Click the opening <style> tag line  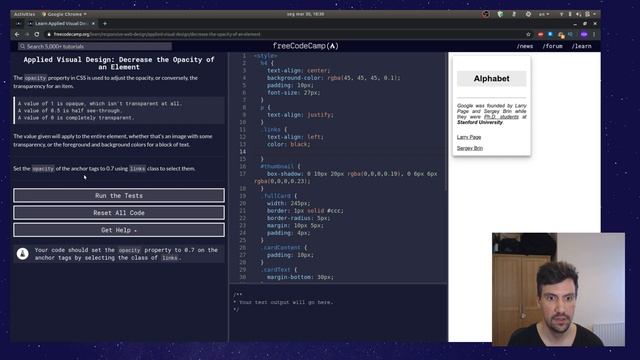(x=265, y=56)
